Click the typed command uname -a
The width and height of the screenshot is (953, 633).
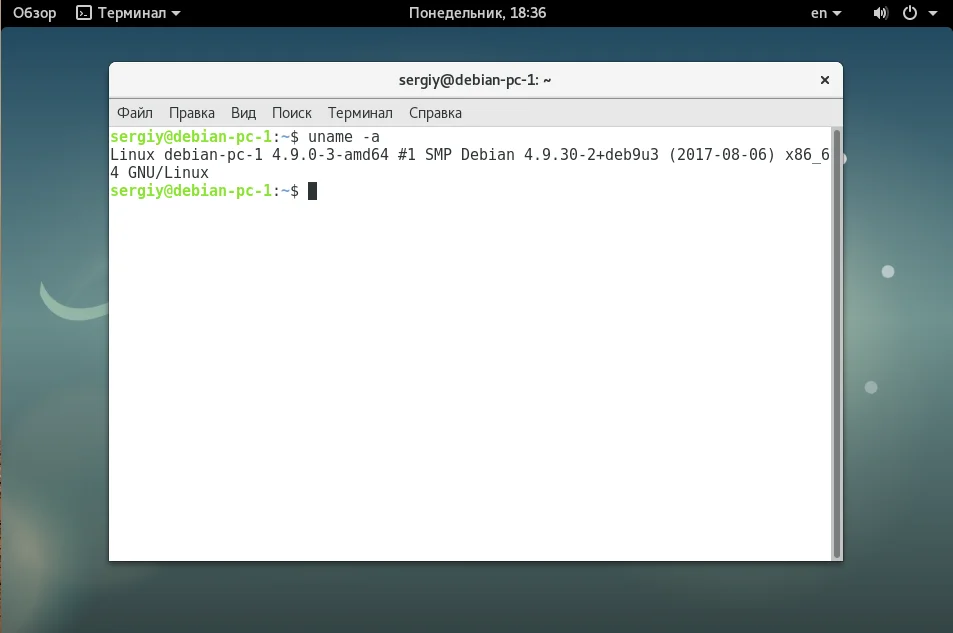(343, 137)
